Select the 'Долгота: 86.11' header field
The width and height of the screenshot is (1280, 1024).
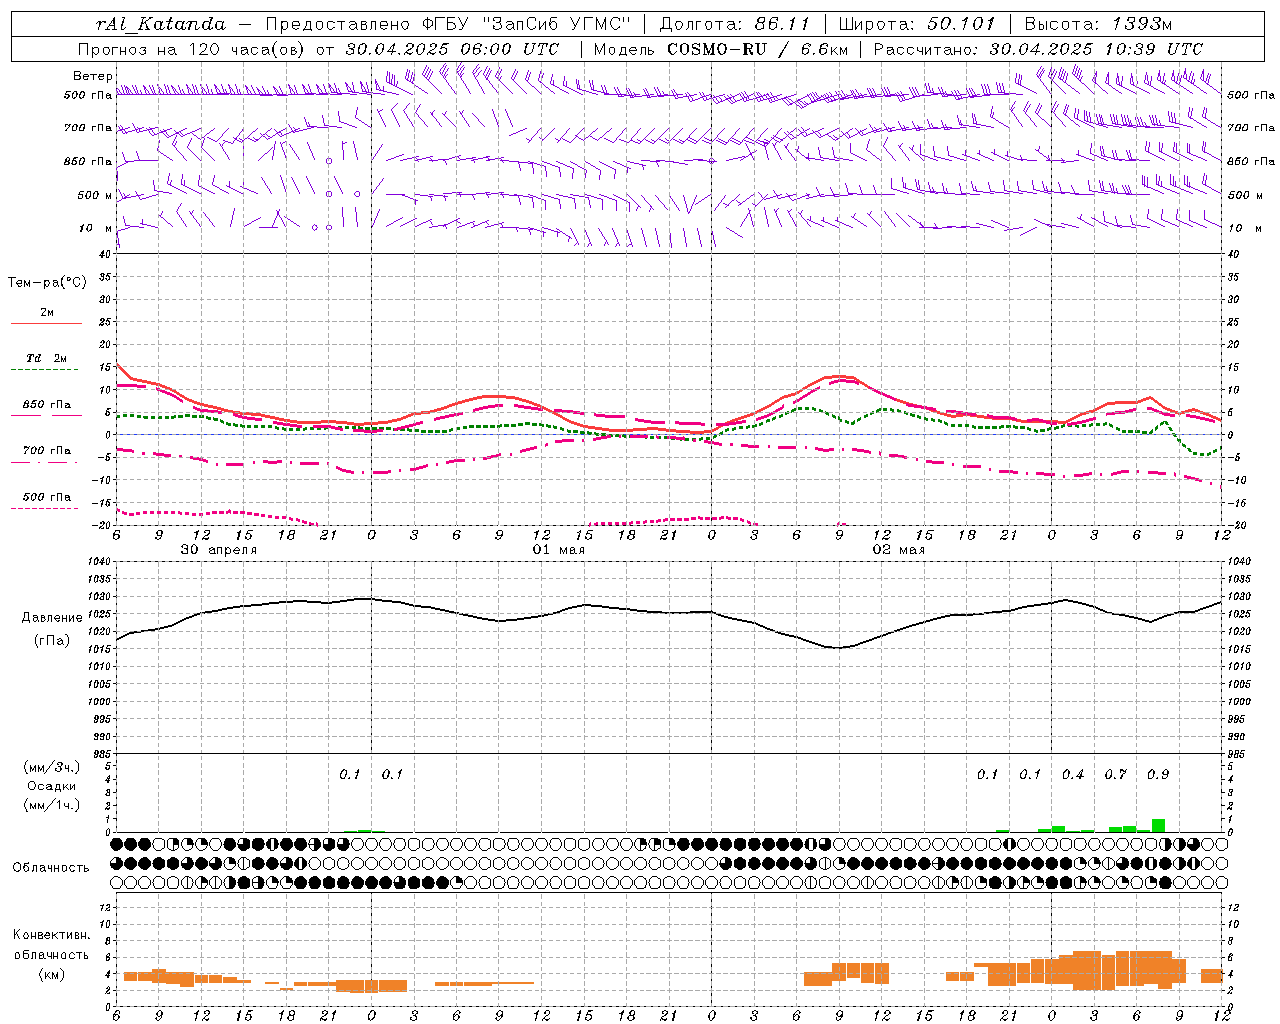(x=734, y=24)
